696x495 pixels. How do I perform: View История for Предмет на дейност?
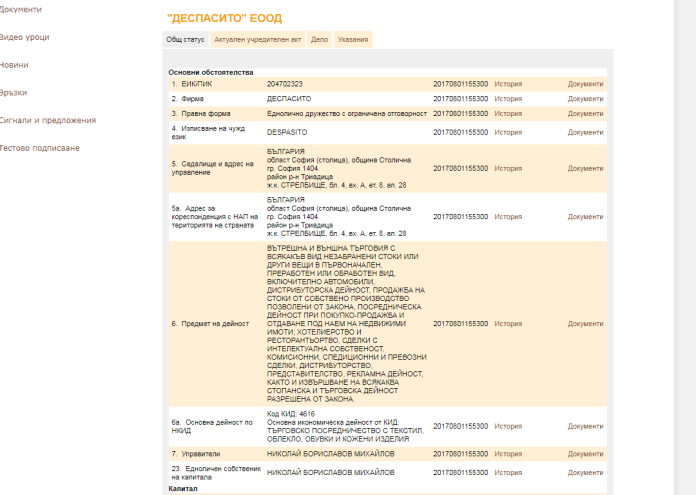click(x=508, y=324)
